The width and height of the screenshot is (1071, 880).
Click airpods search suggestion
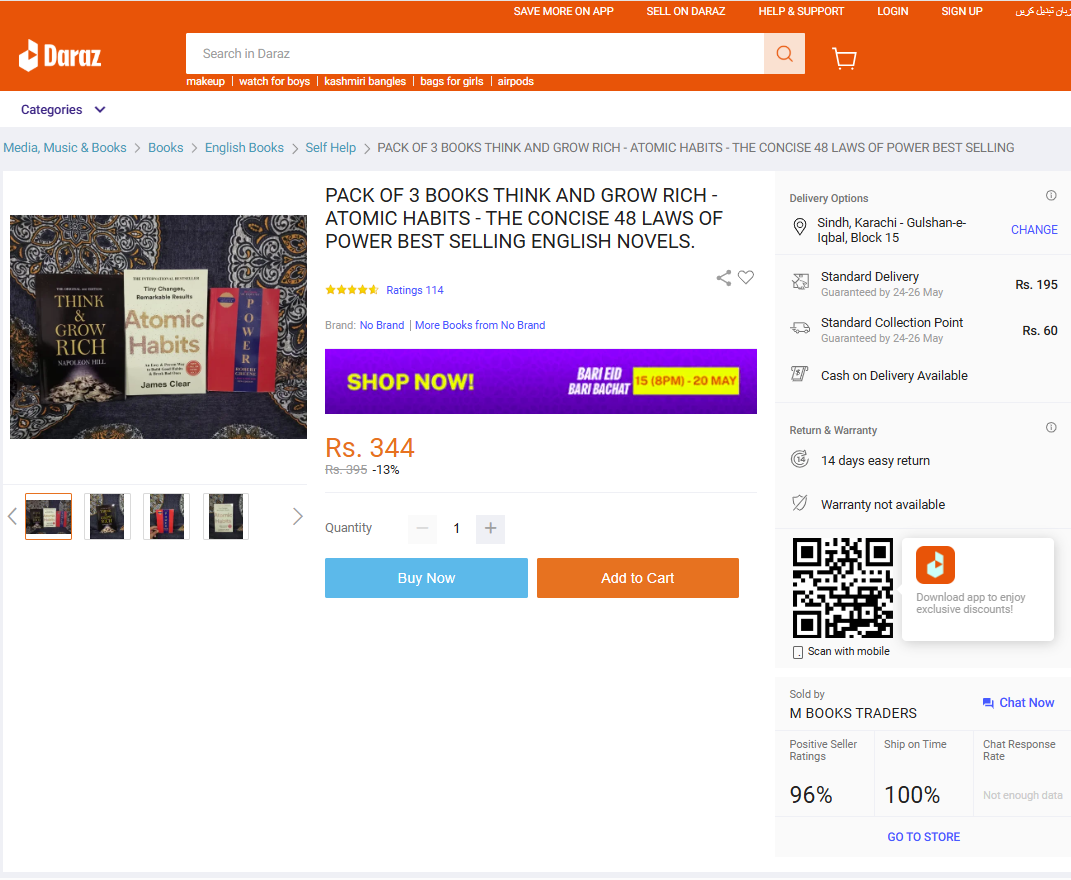pos(516,81)
